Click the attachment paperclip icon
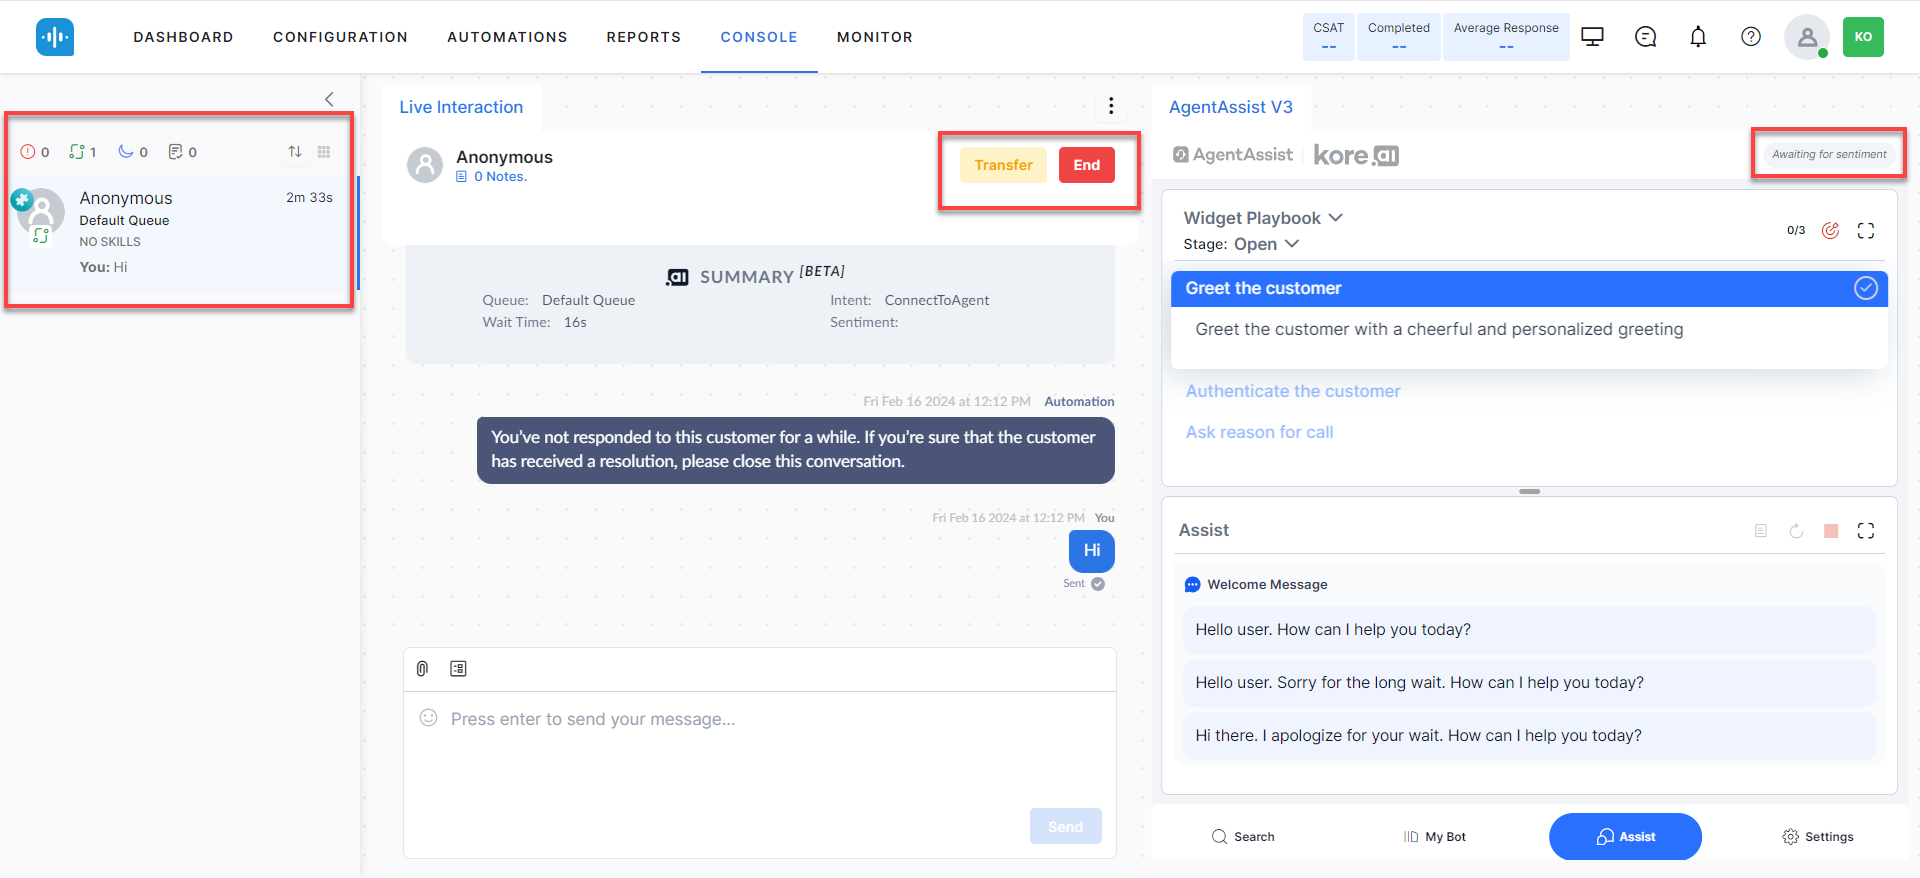This screenshot has width=1920, height=878. (x=422, y=668)
